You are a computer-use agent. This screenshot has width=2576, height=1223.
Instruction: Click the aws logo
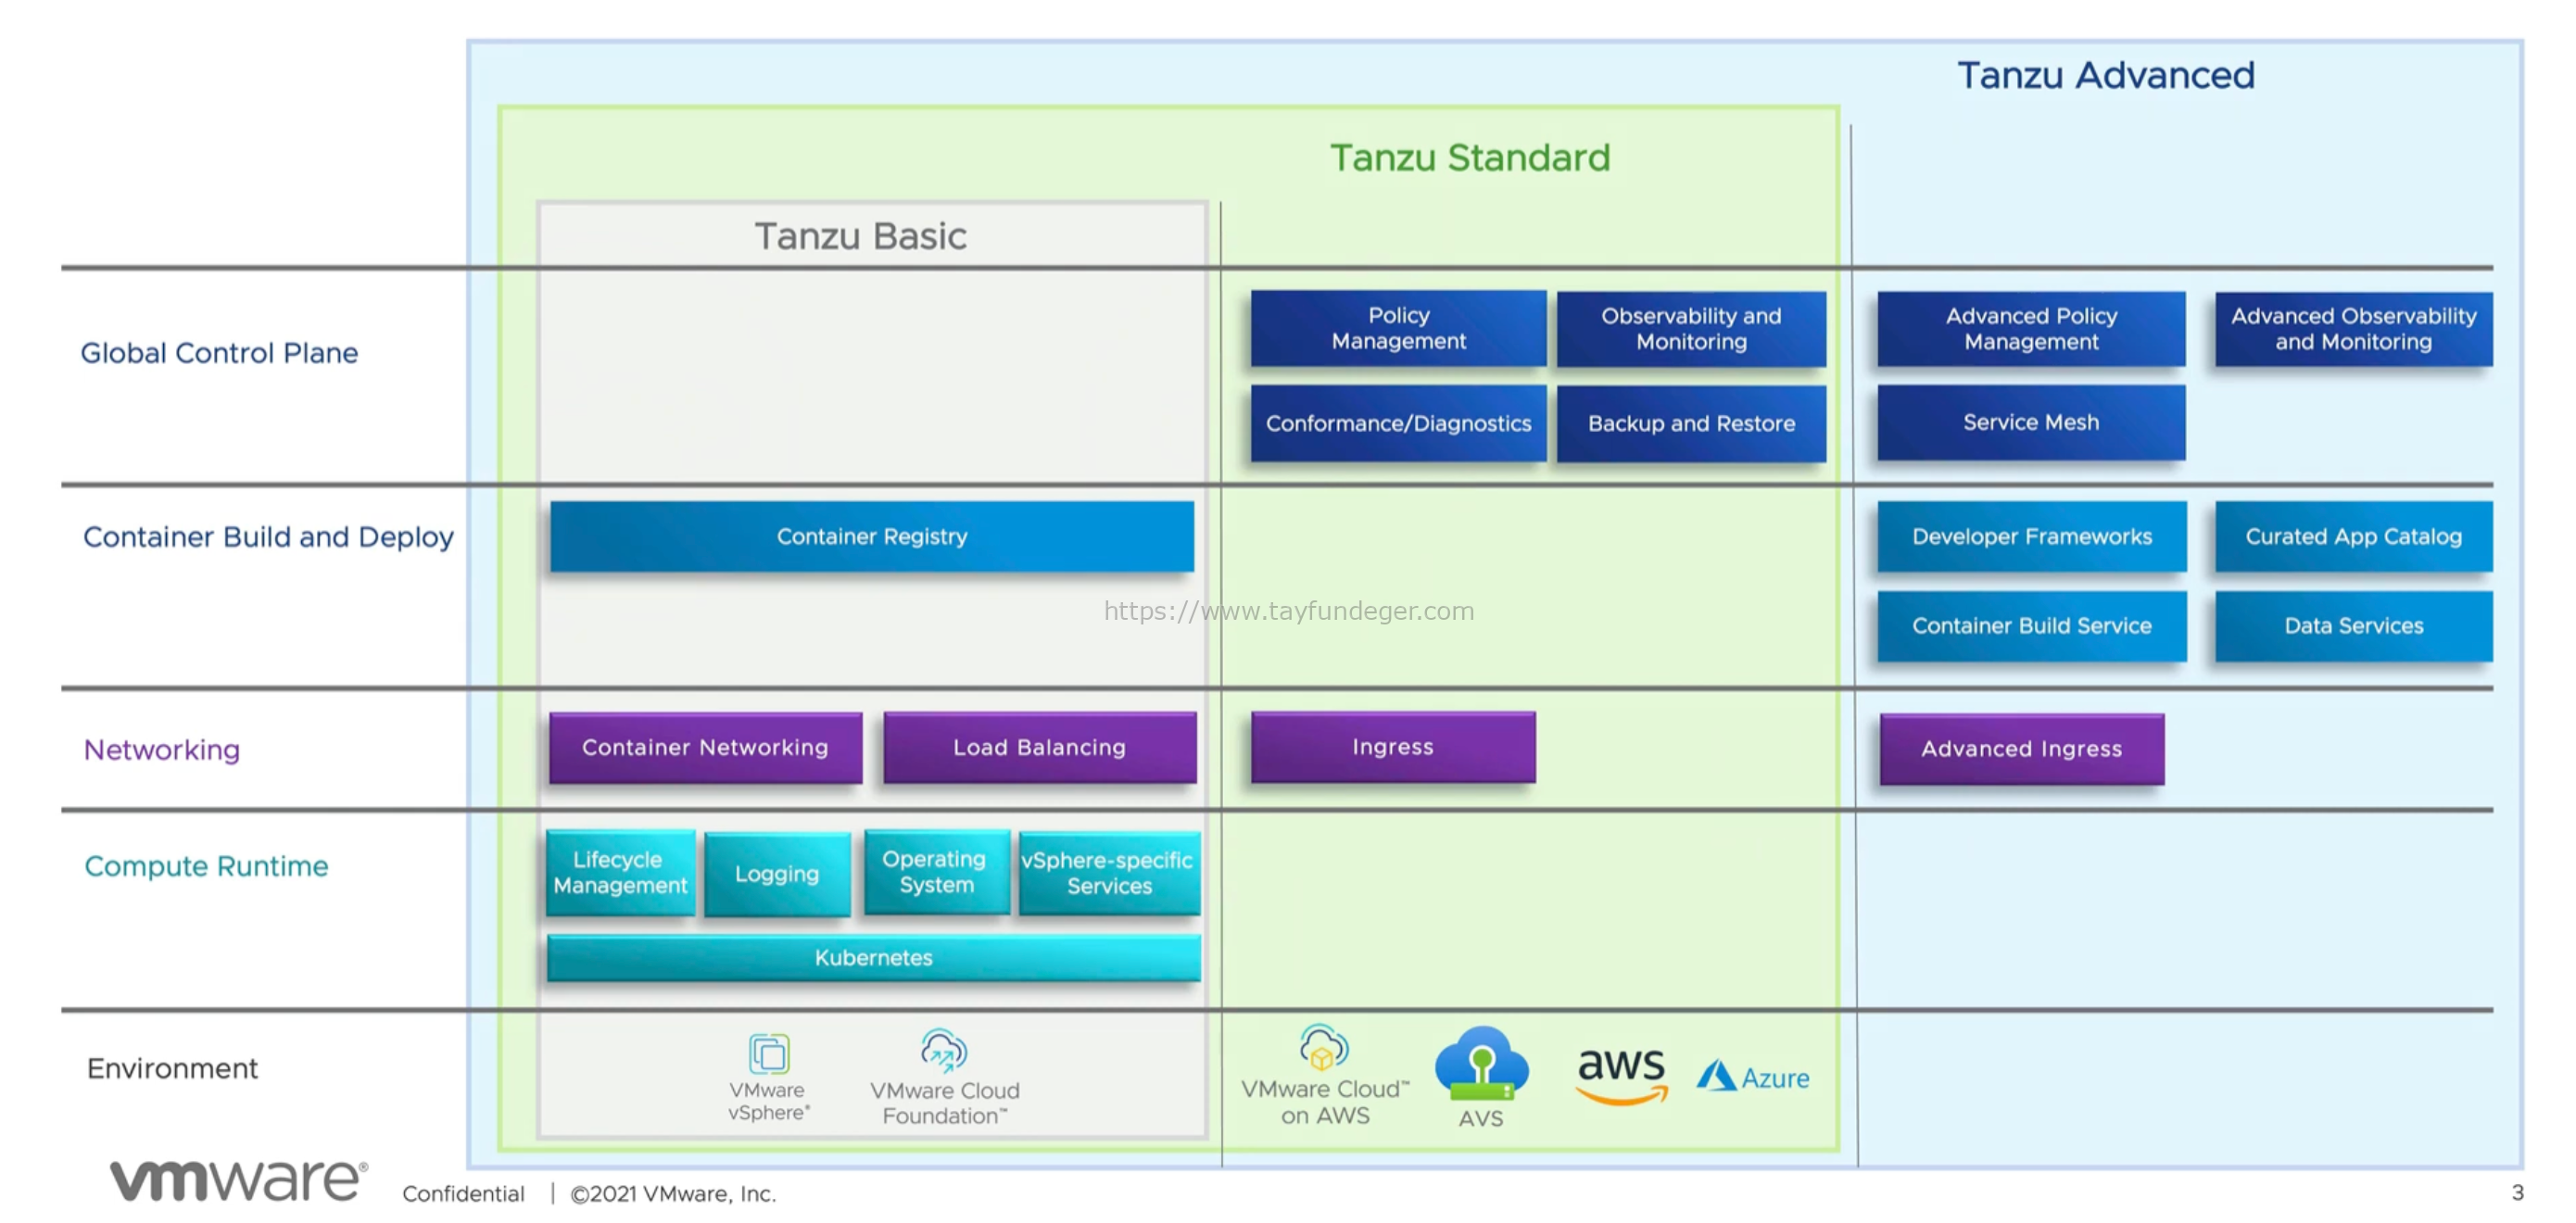pos(1621,1076)
